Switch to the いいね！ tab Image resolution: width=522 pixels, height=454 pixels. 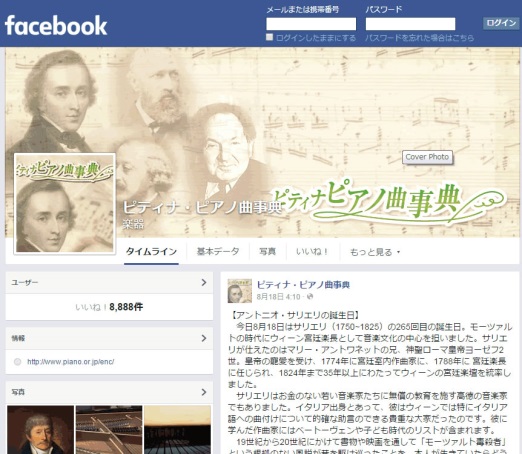(x=312, y=251)
